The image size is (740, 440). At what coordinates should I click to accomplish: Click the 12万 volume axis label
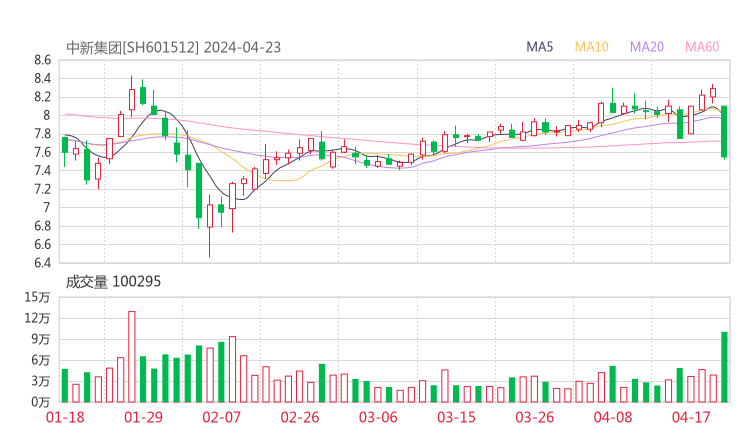click(37, 318)
